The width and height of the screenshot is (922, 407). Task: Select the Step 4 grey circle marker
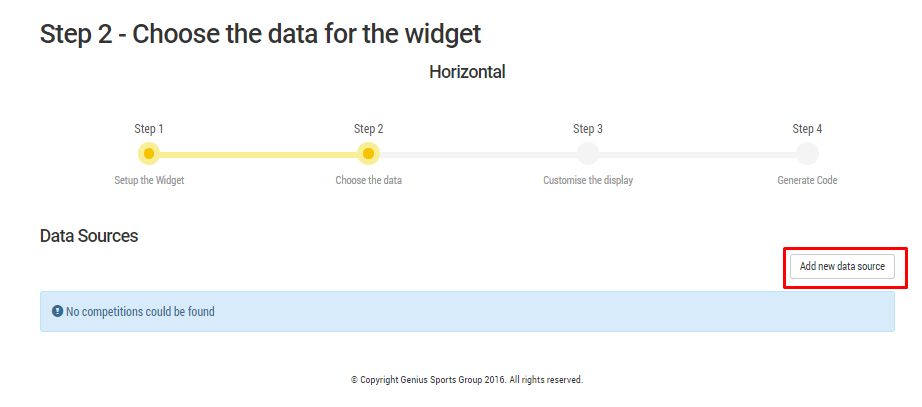tap(807, 154)
